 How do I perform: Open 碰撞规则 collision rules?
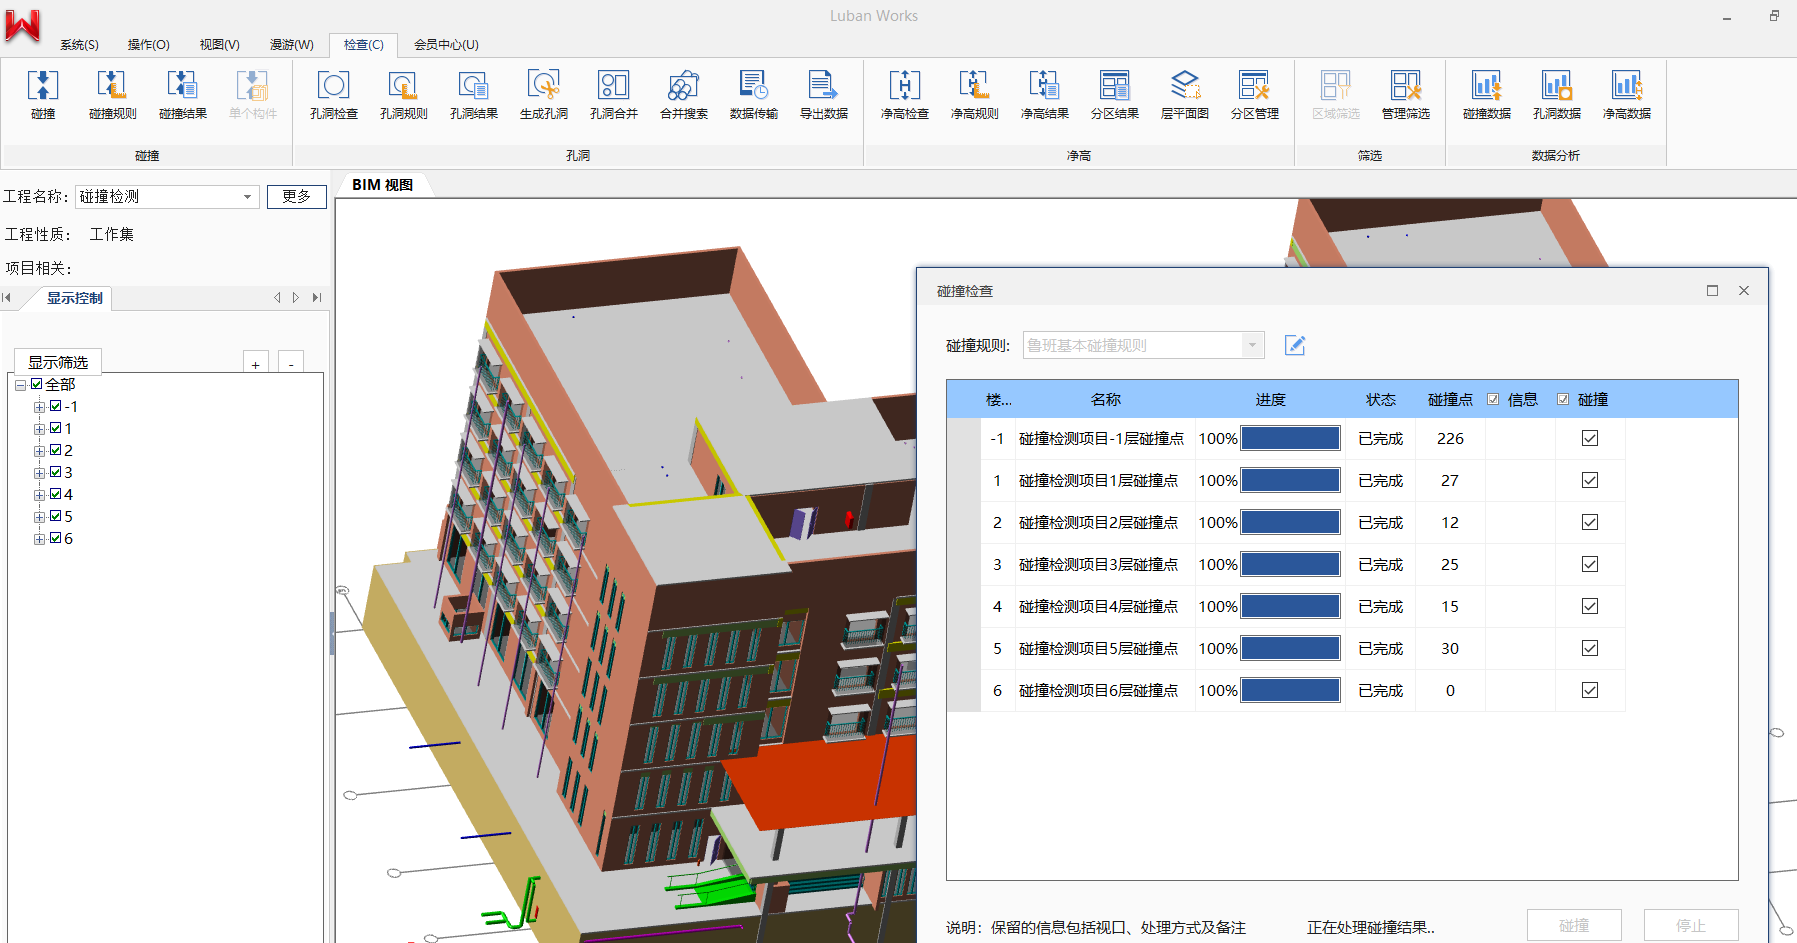click(x=113, y=95)
